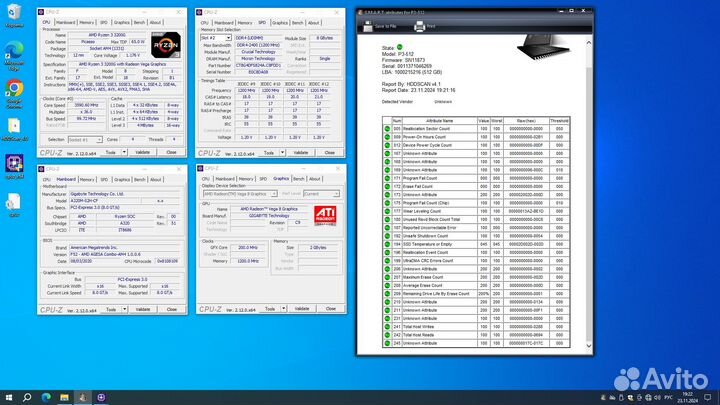Click green status icon for Wear Leveling Count
The height and width of the screenshot is (405, 720).
click(x=387, y=211)
